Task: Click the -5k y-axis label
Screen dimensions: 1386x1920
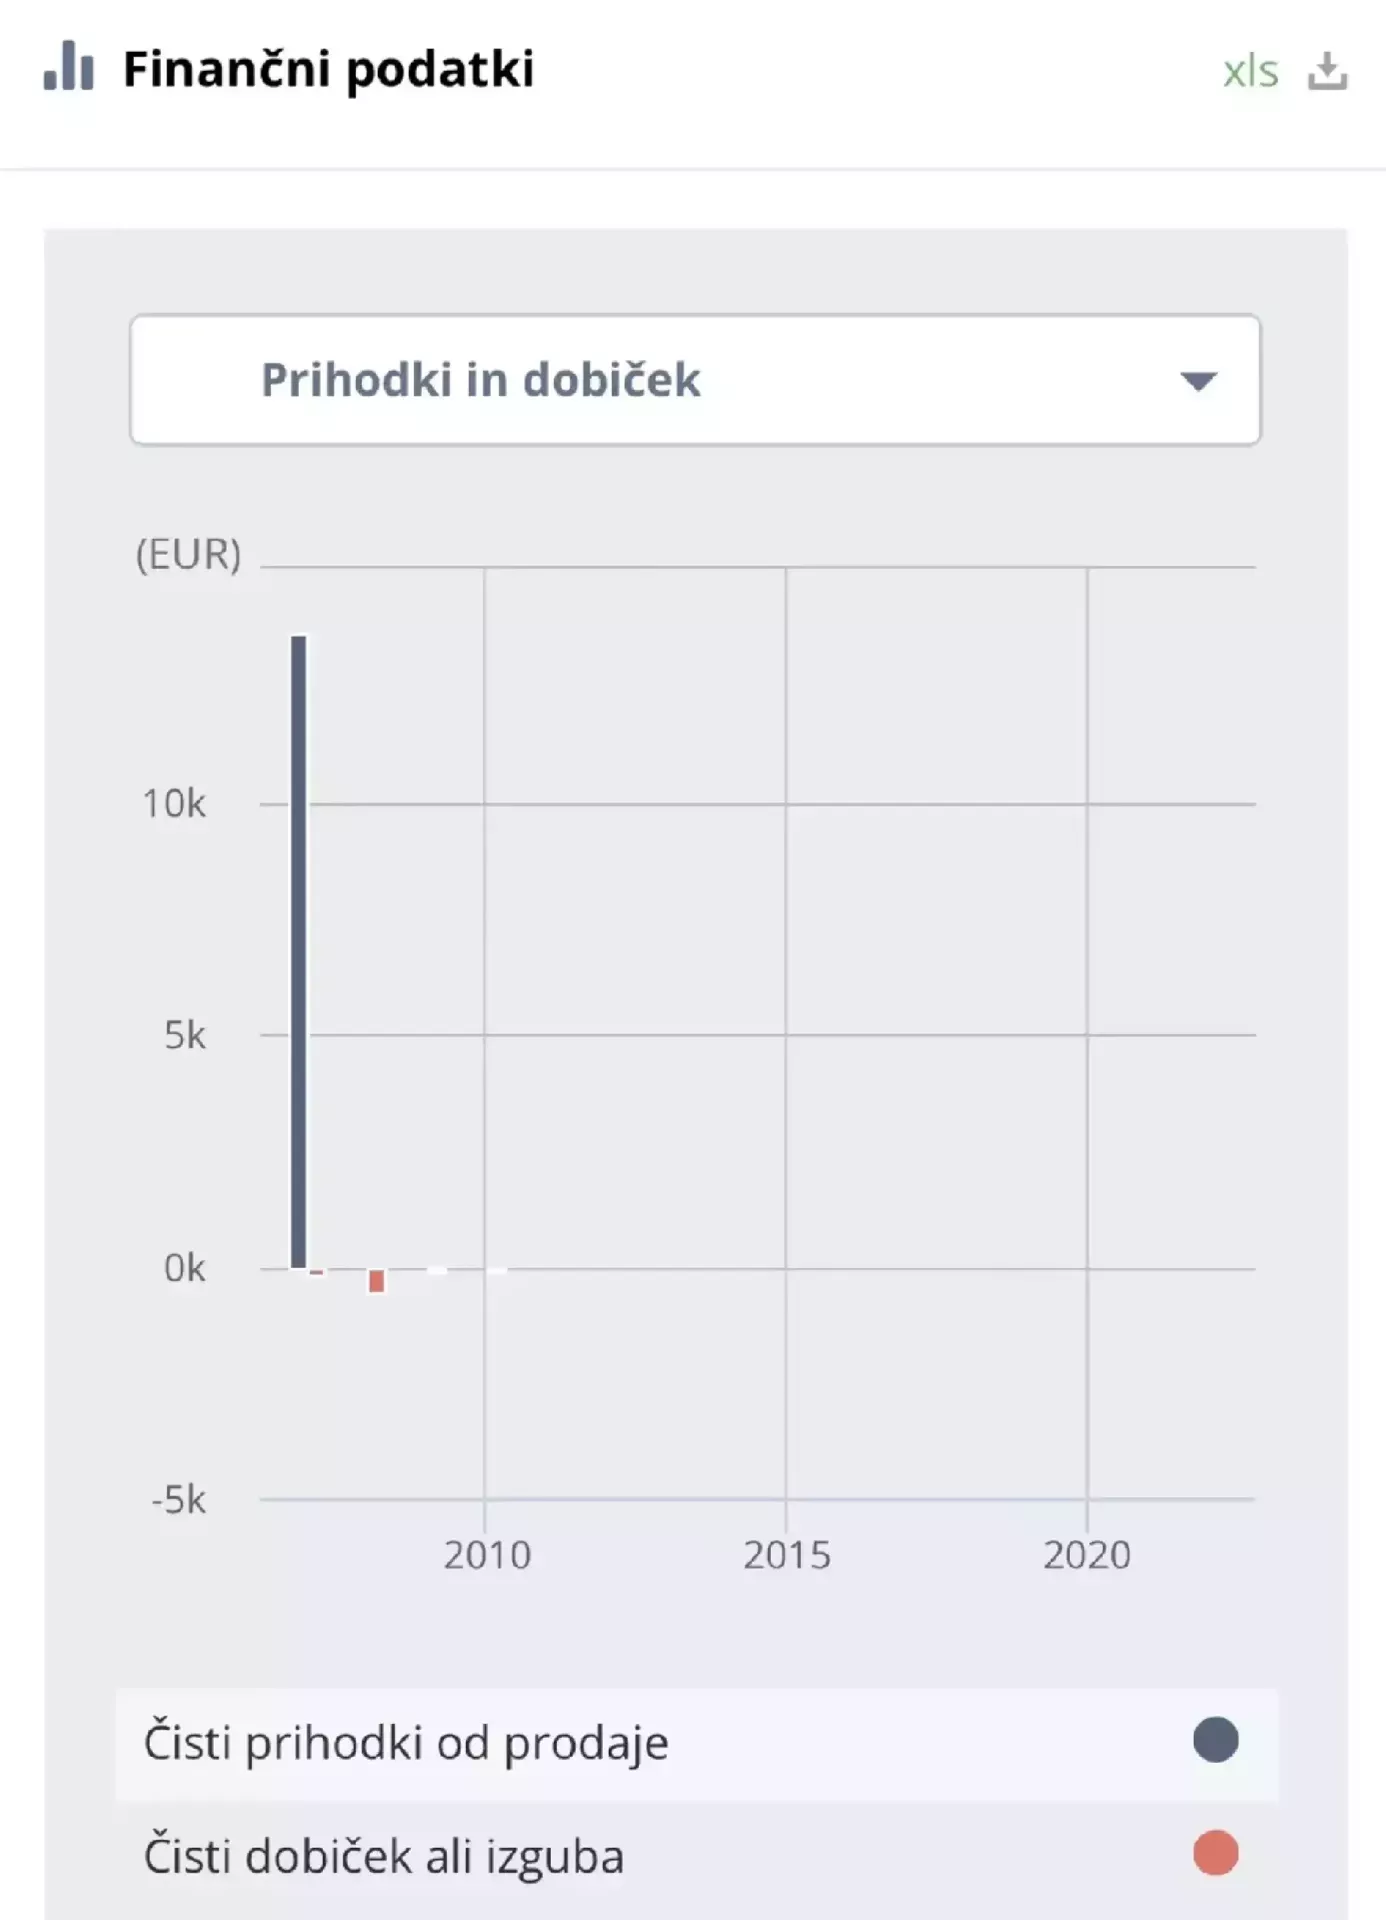Action: click(x=179, y=1500)
